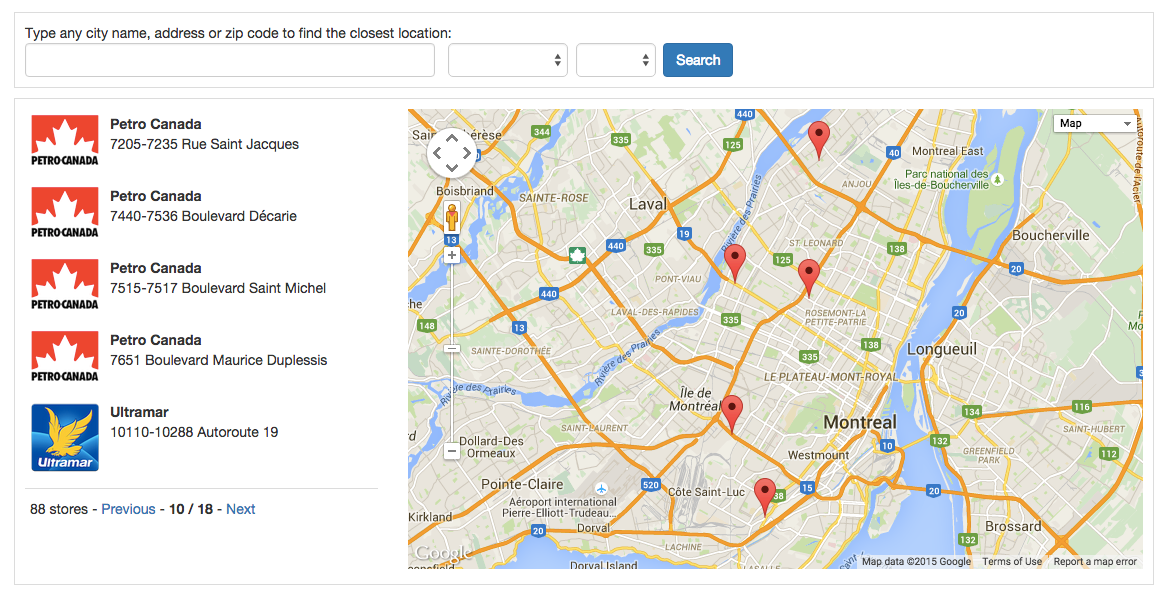Click the blue Search button
The height and width of the screenshot is (604, 1174).
(698, 60)
